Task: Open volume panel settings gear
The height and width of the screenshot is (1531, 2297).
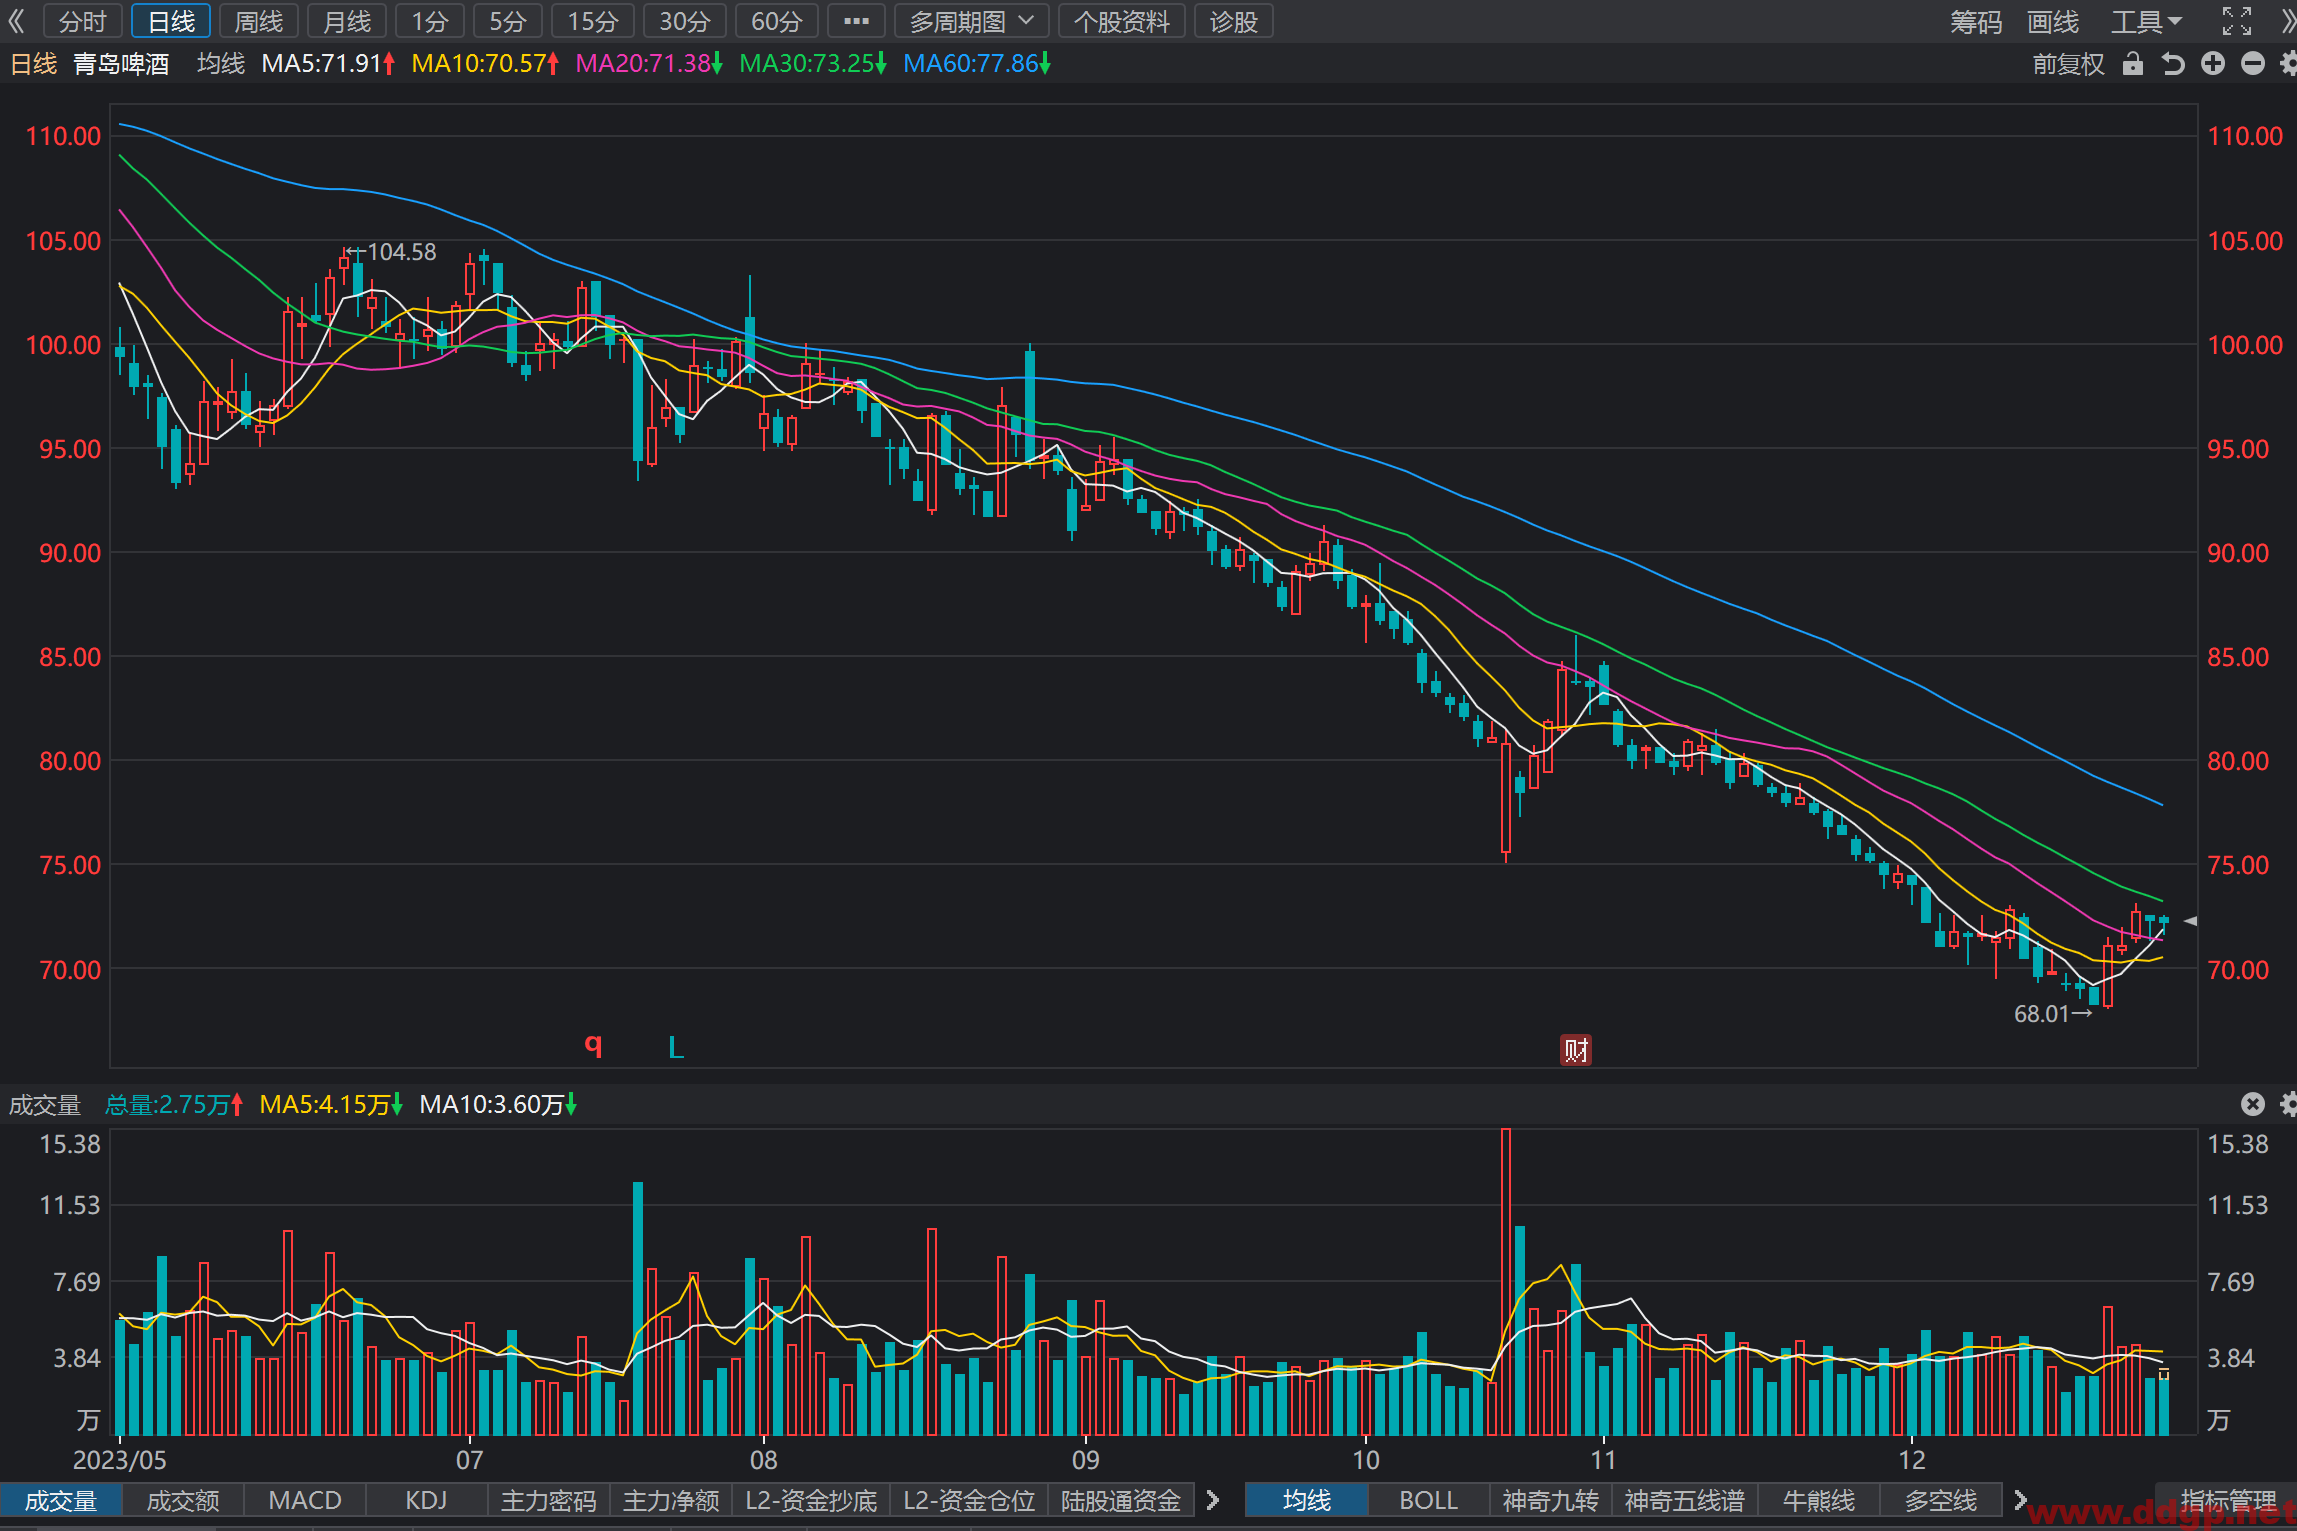Action: click(2288, 1104)
